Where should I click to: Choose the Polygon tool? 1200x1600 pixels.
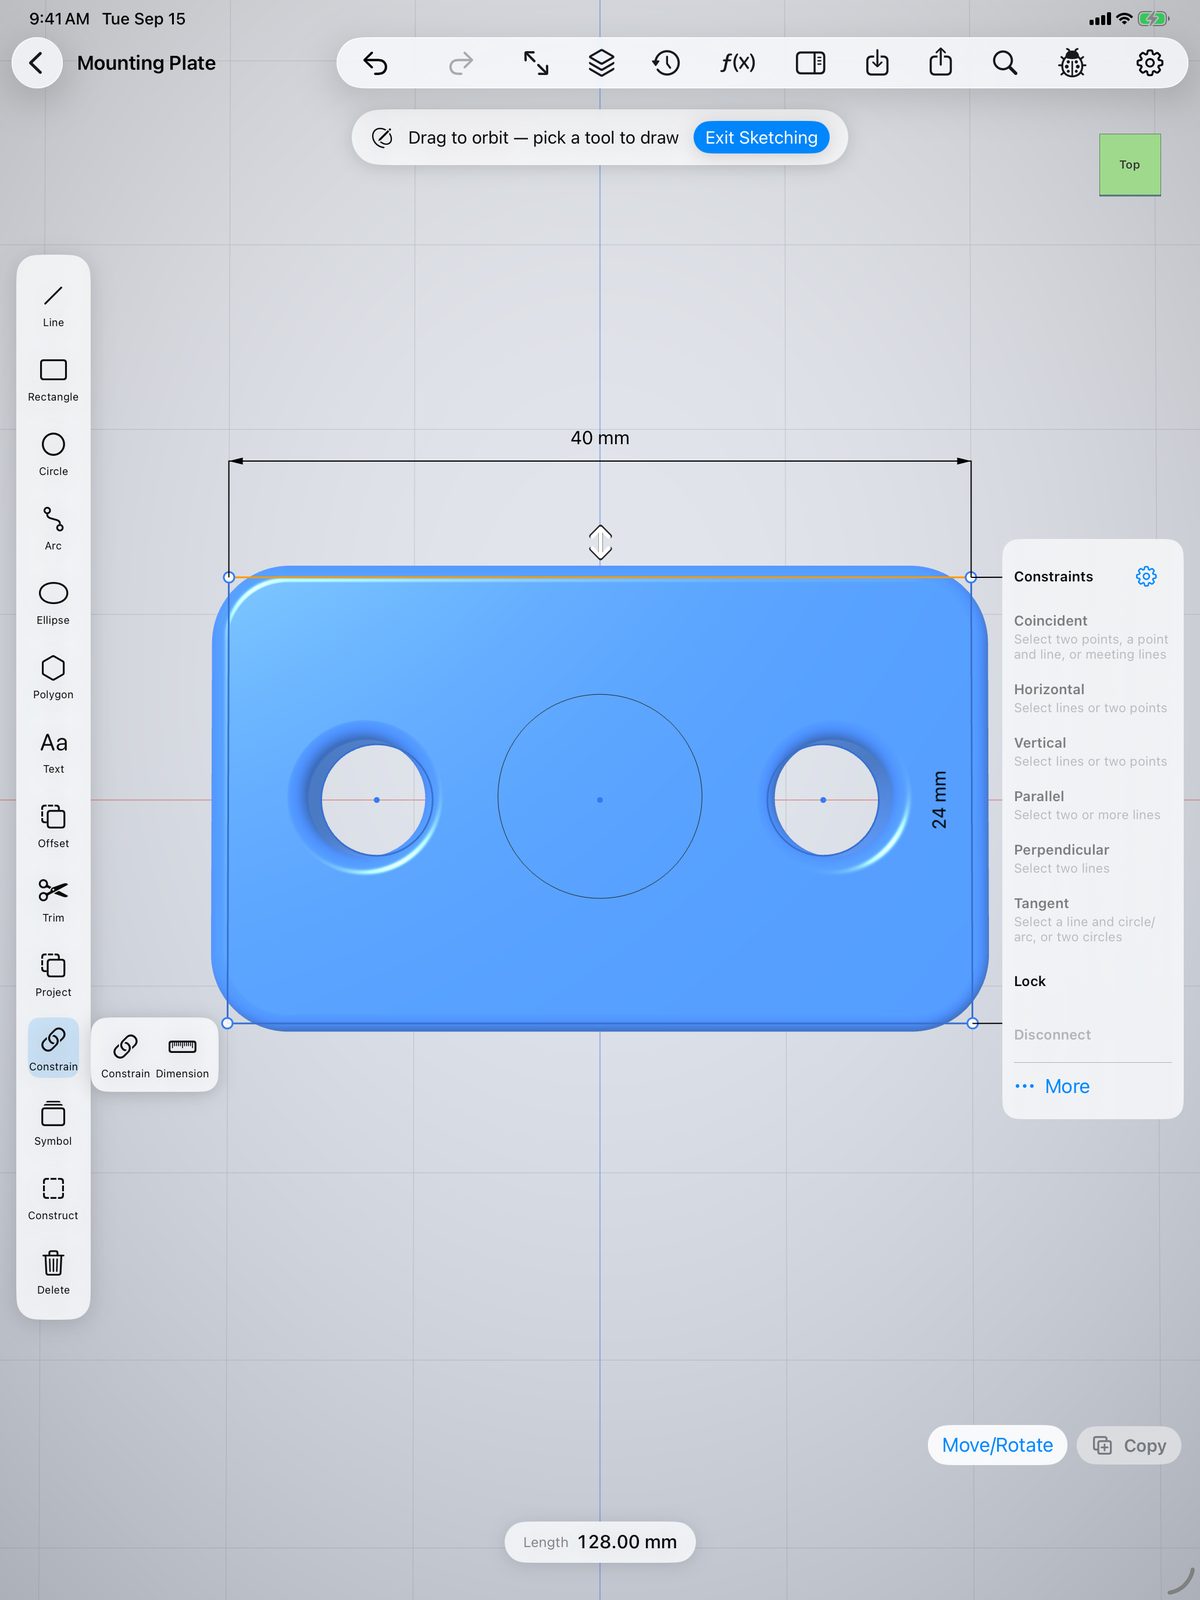(x=53, y=678)
